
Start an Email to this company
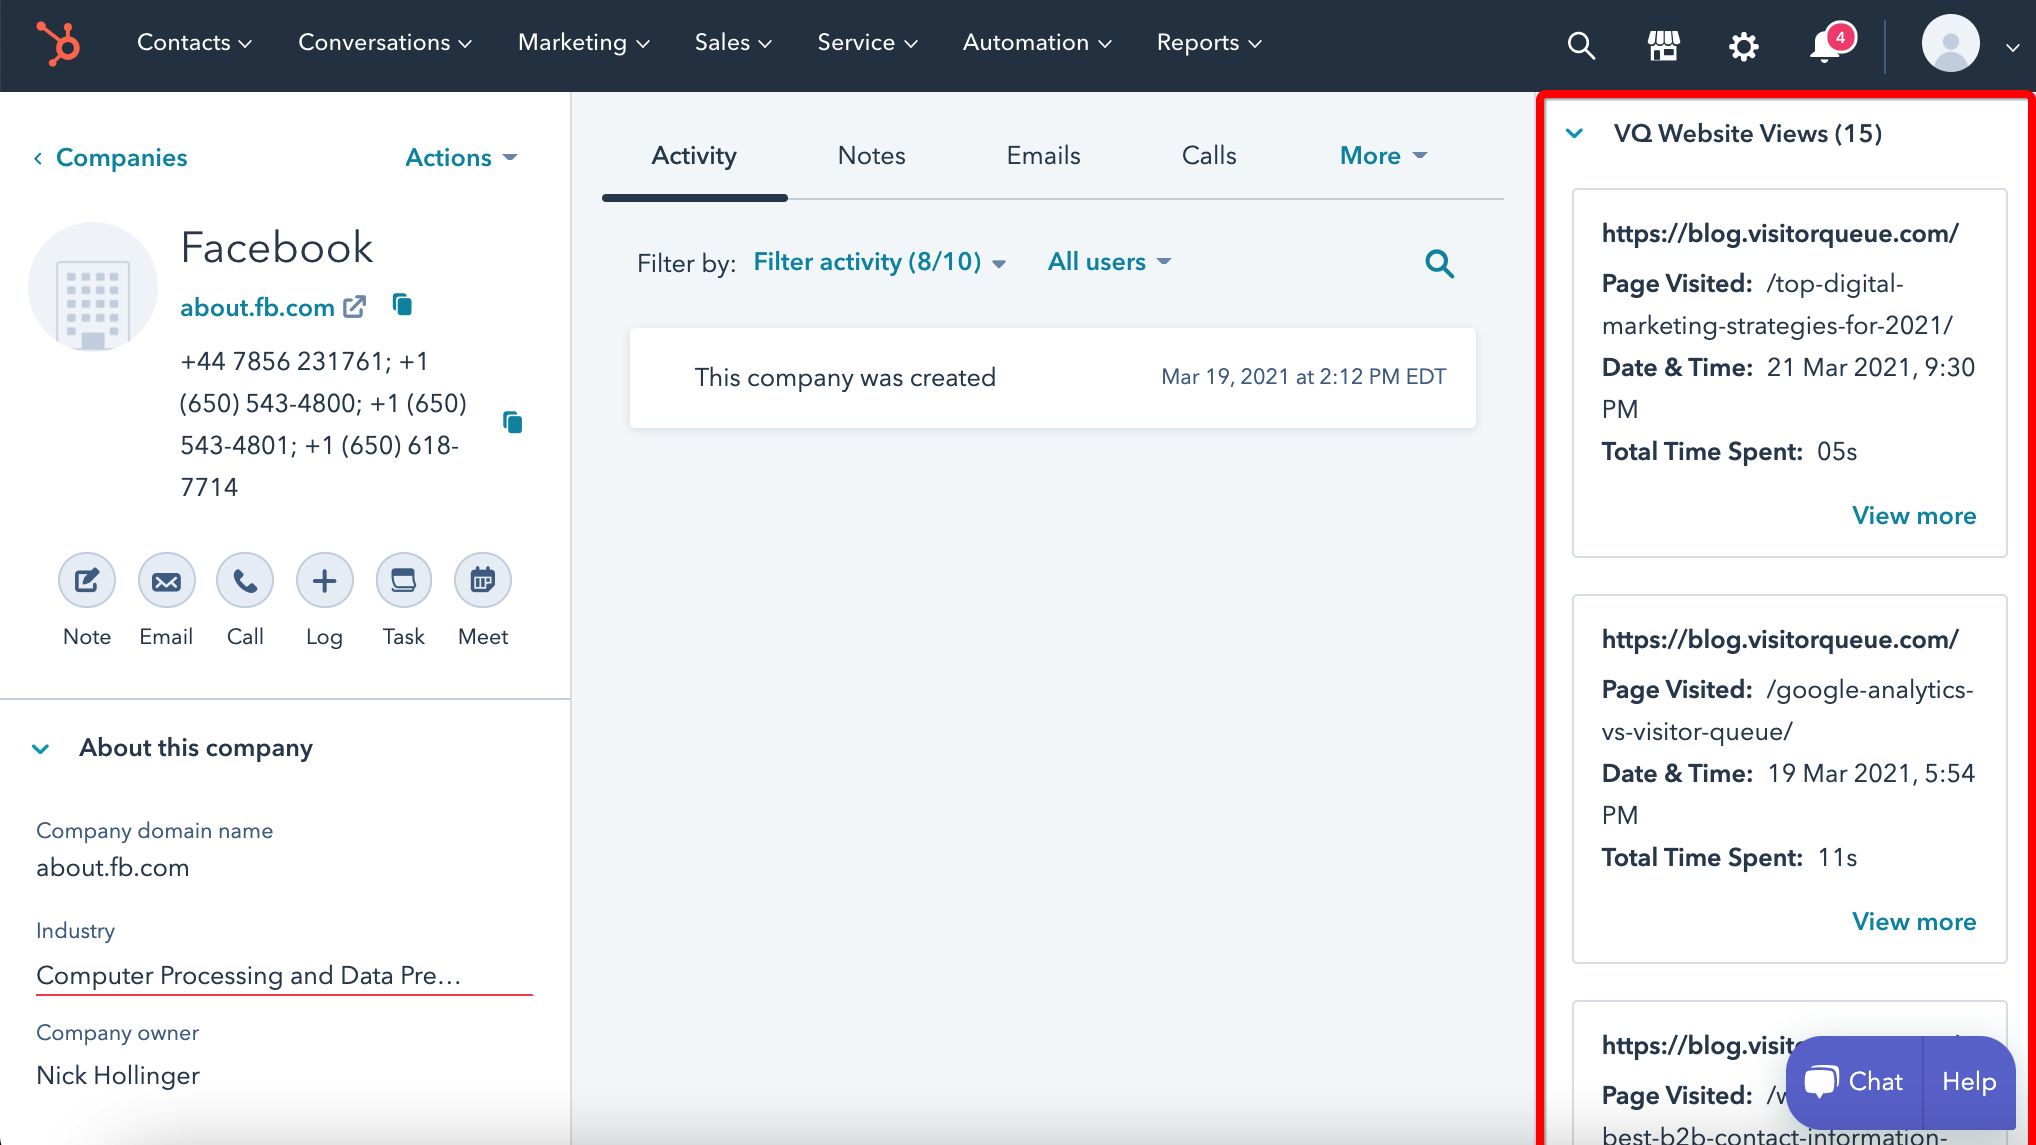166,580
